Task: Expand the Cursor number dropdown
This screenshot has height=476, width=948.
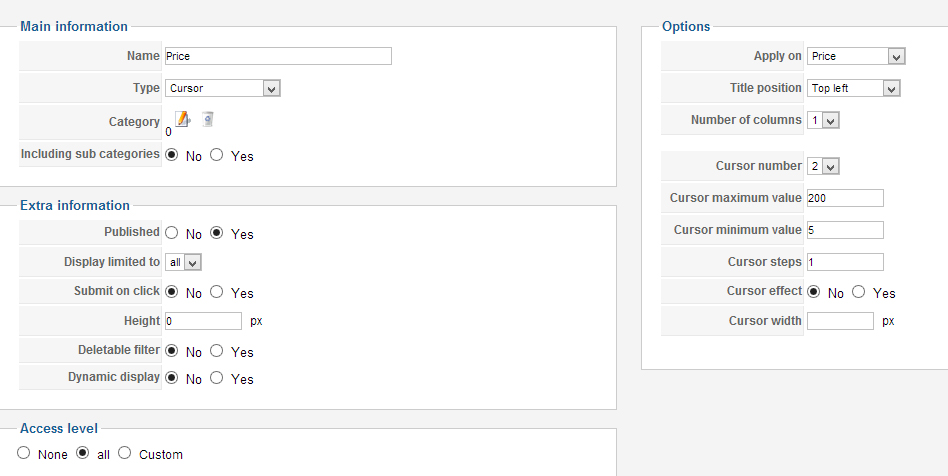Action: pyautogui.click(x=824, y=166)
